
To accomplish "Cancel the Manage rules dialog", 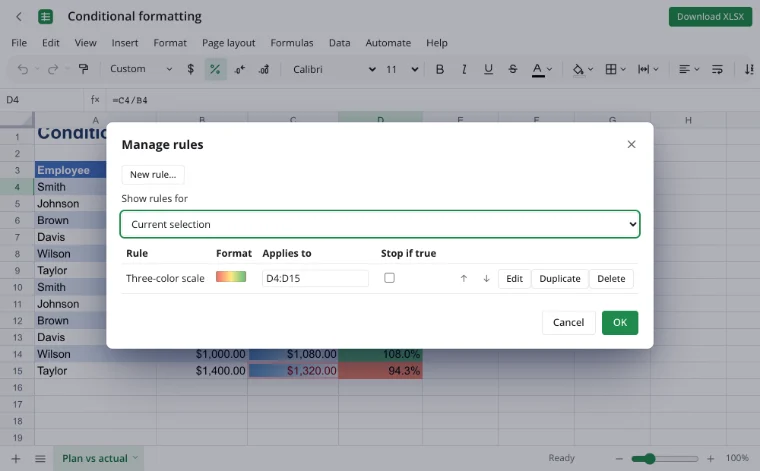I will click(x=568, y=323).
